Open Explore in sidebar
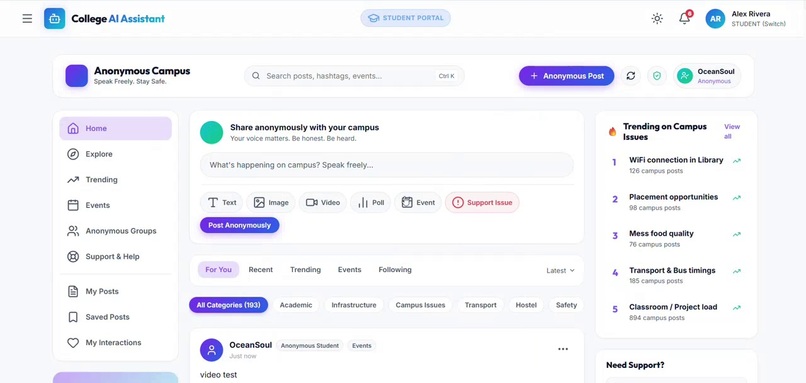The height and width of the screenshot is (383, 806). (116, 154)
